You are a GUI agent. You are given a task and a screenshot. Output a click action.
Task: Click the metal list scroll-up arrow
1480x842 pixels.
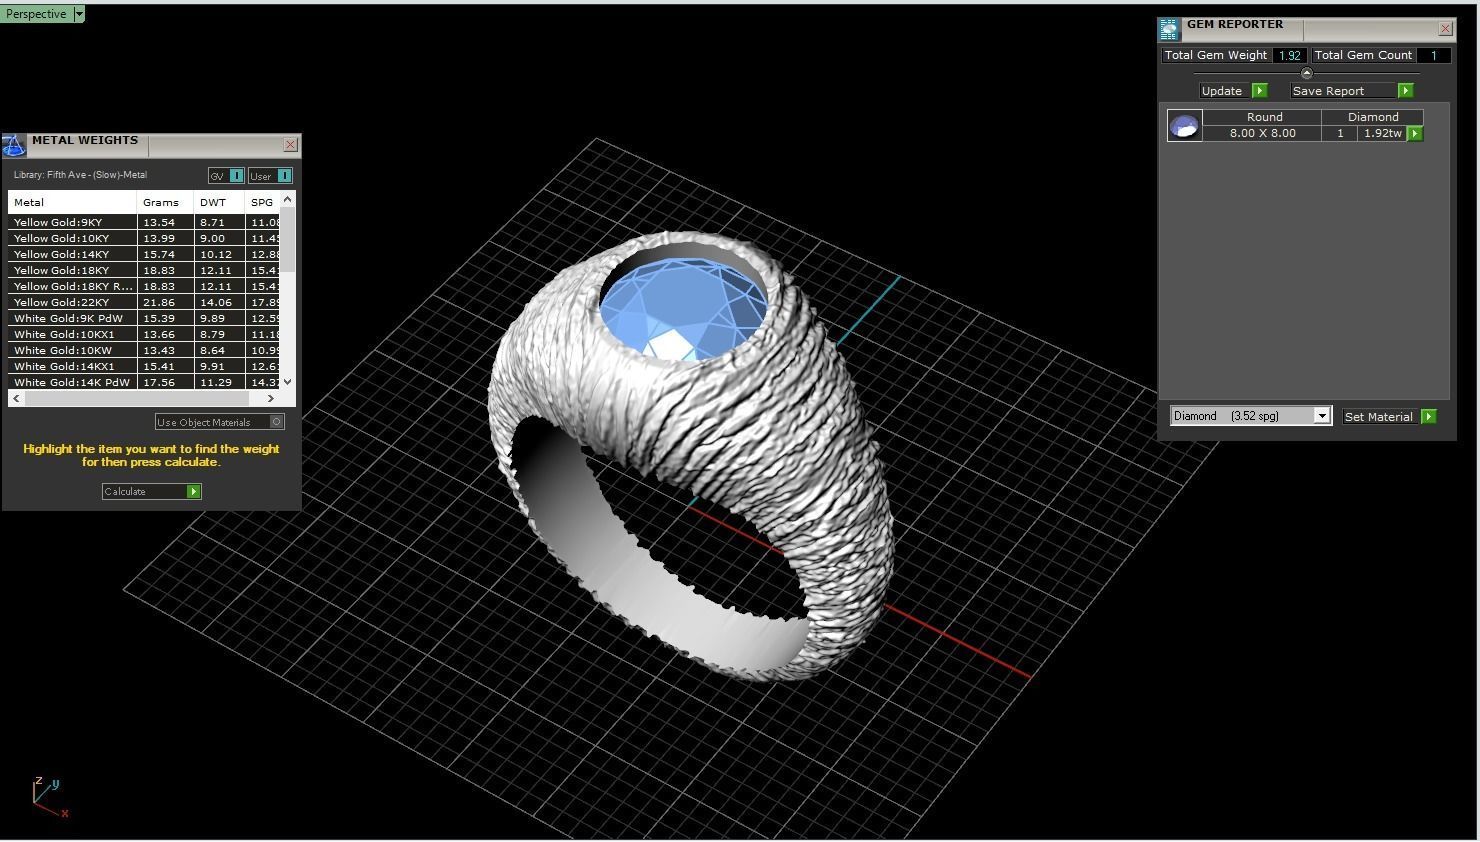pos(288,199)
